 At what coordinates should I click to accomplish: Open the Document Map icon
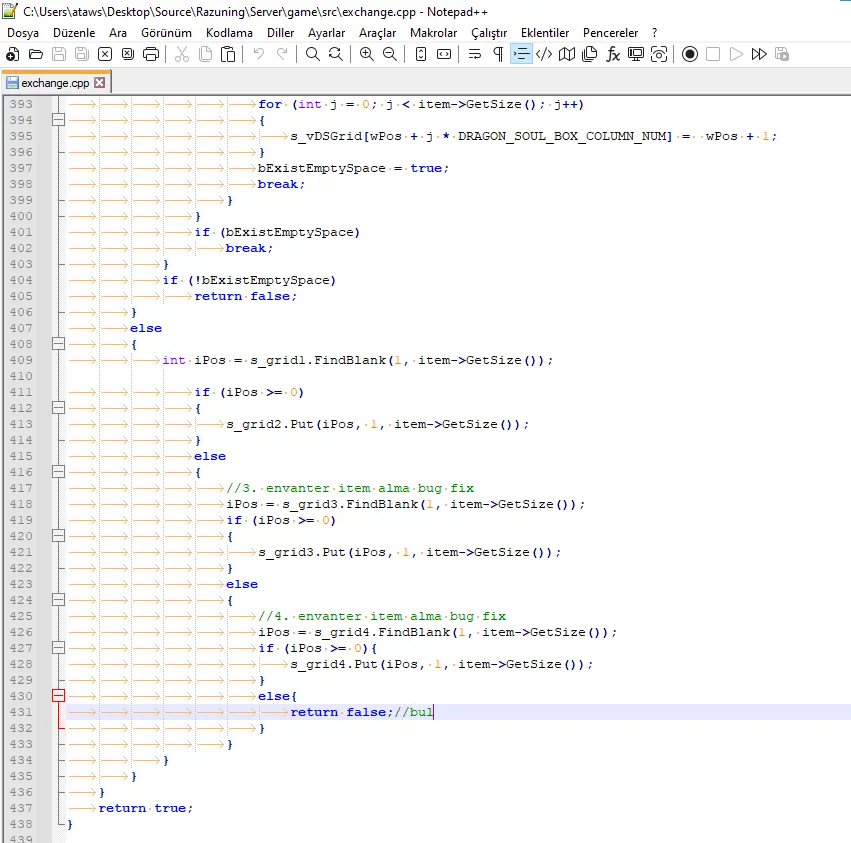point(568,54)
